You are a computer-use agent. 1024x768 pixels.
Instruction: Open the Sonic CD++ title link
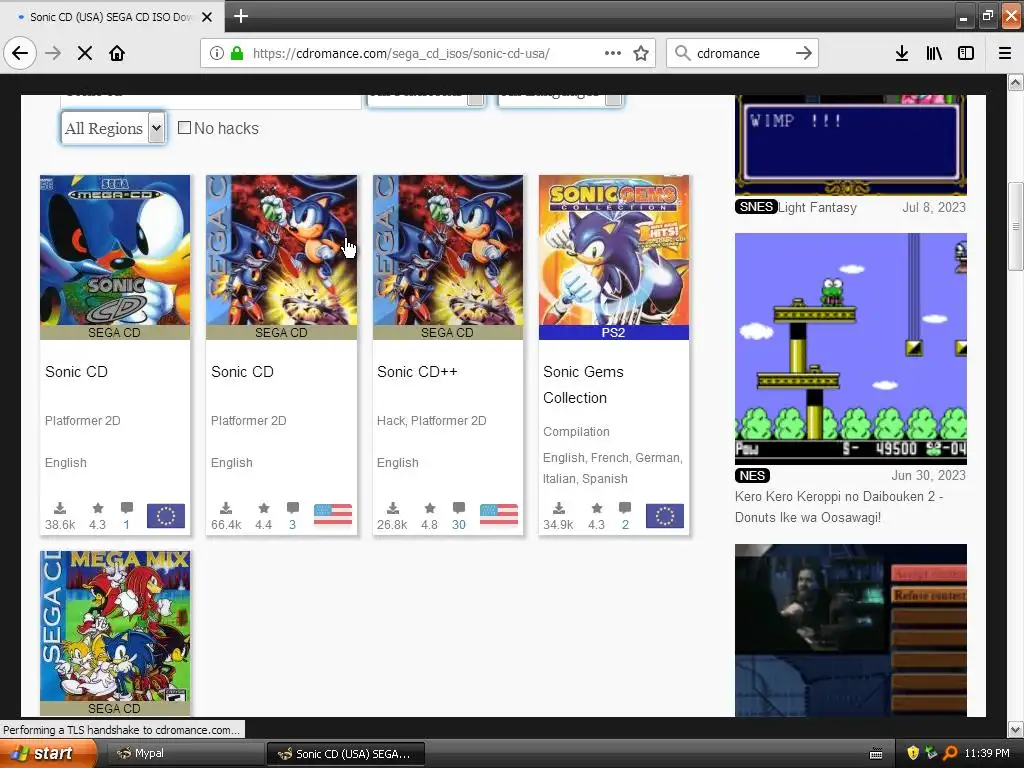coord(417,372)
